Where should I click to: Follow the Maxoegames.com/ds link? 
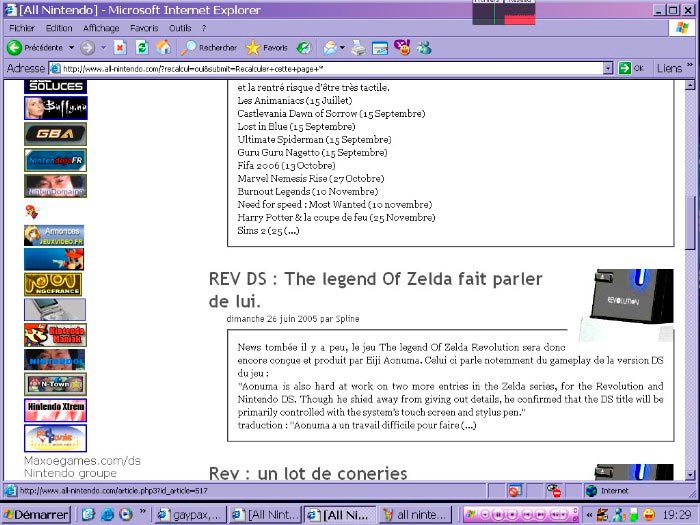pos(82,461)
